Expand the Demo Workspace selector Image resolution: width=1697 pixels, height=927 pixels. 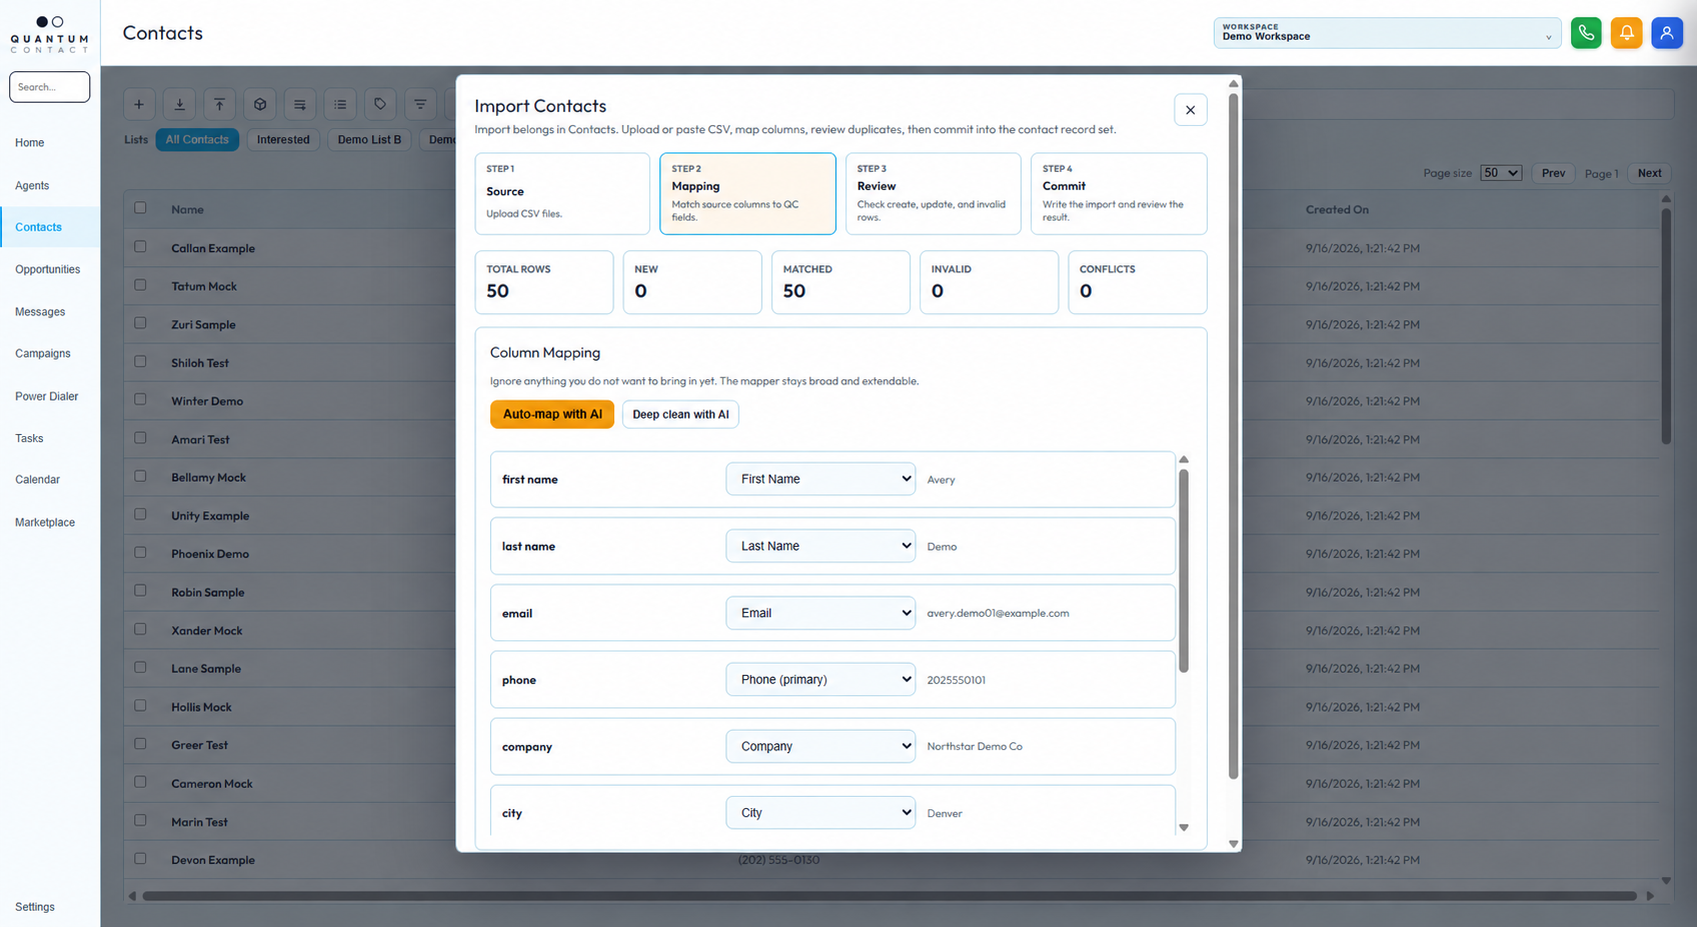point(1387,33)
